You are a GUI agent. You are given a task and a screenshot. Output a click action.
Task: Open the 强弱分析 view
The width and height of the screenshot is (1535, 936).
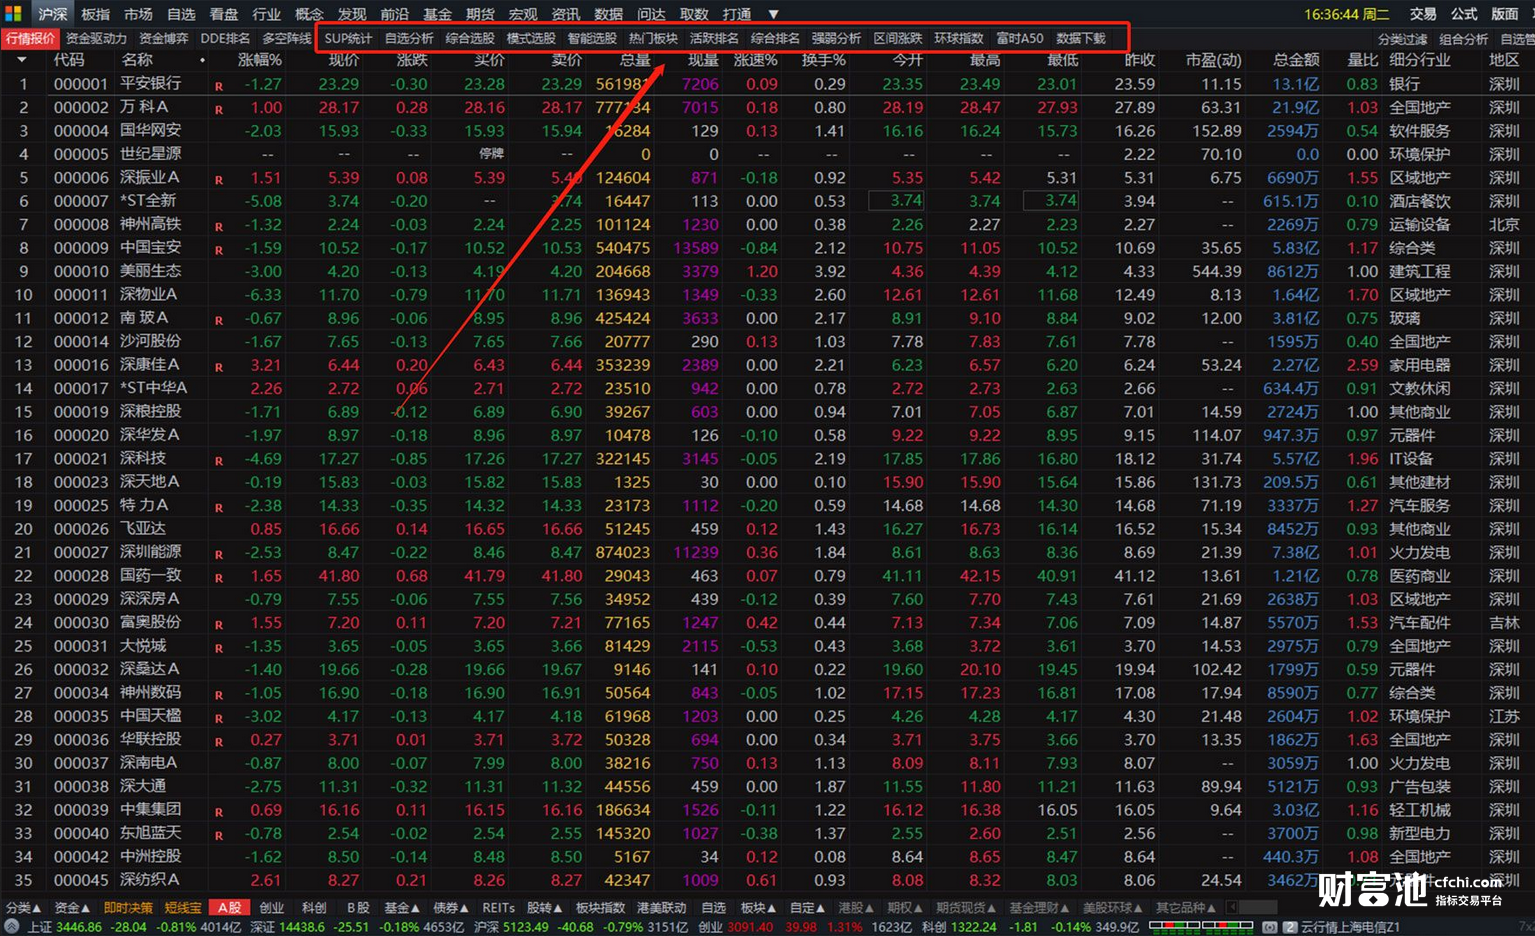click(836, 38)
